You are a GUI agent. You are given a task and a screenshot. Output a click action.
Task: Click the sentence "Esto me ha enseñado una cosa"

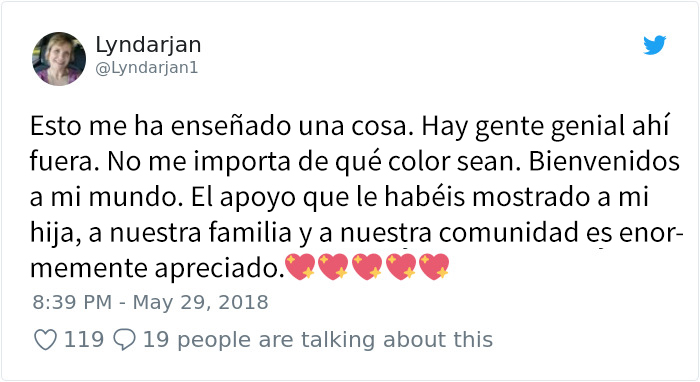pos(219,126)
